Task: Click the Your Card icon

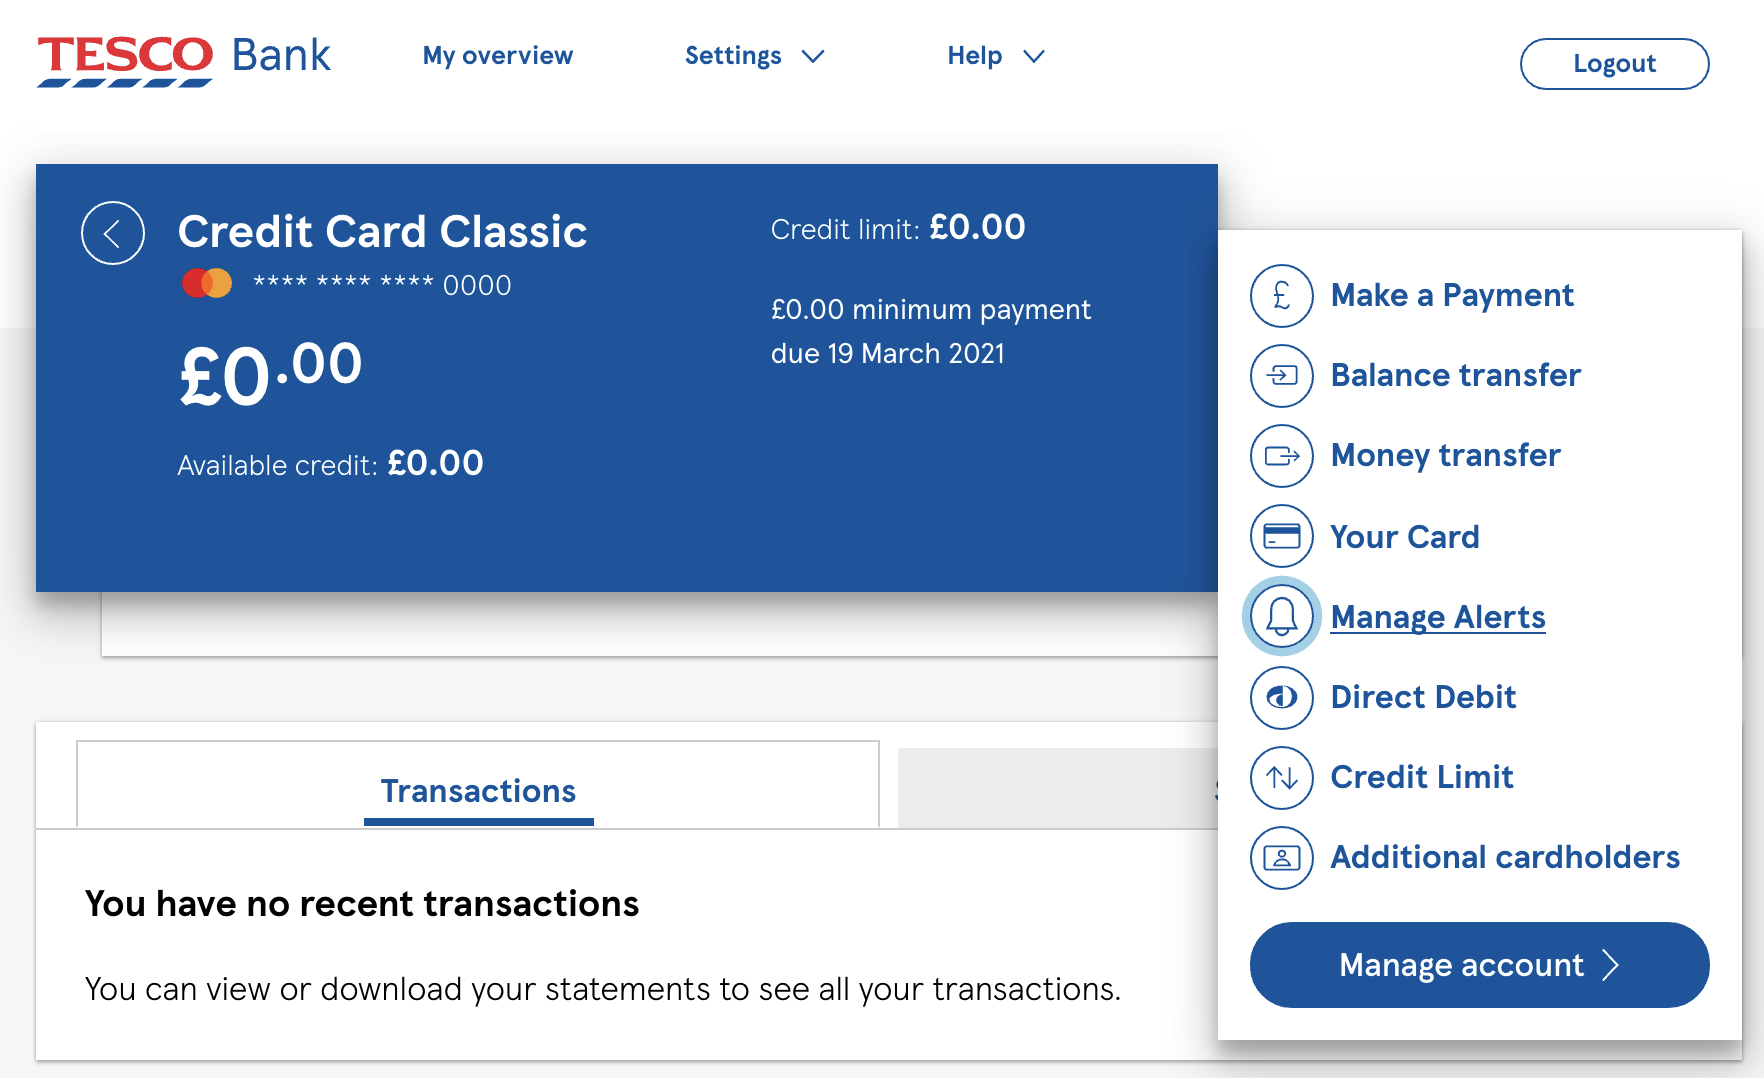Action: point(1281,537)
